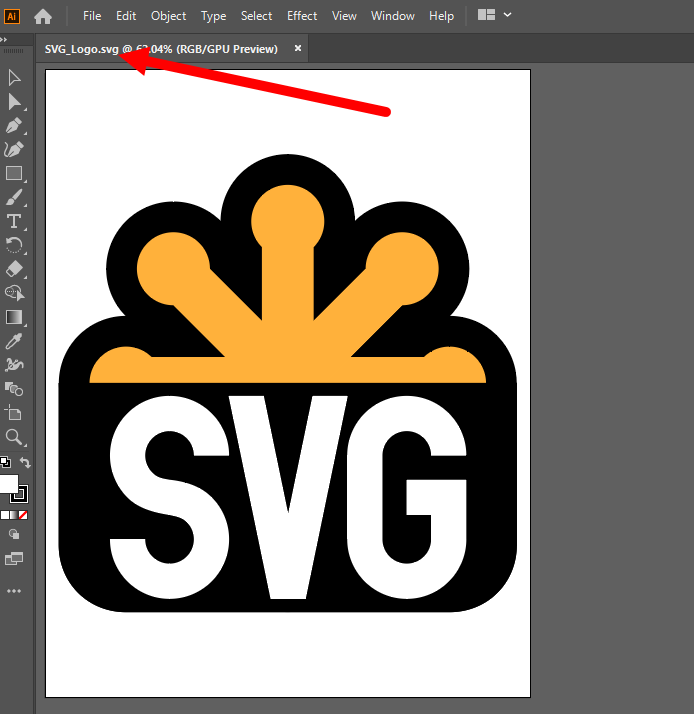Select the Rectangle tool
Viewport: 694px width, 714px height.
click(x=14, y=173)
